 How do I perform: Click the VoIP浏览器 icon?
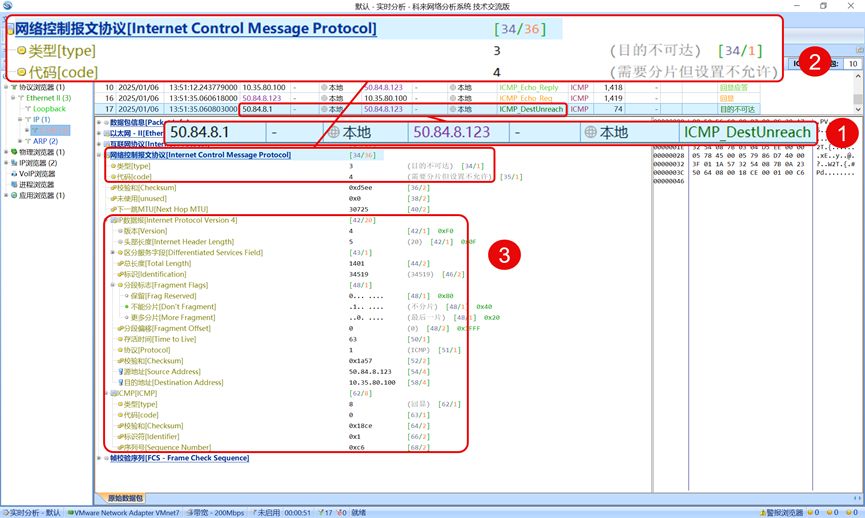pyautogui.click(x=14, y=174)
